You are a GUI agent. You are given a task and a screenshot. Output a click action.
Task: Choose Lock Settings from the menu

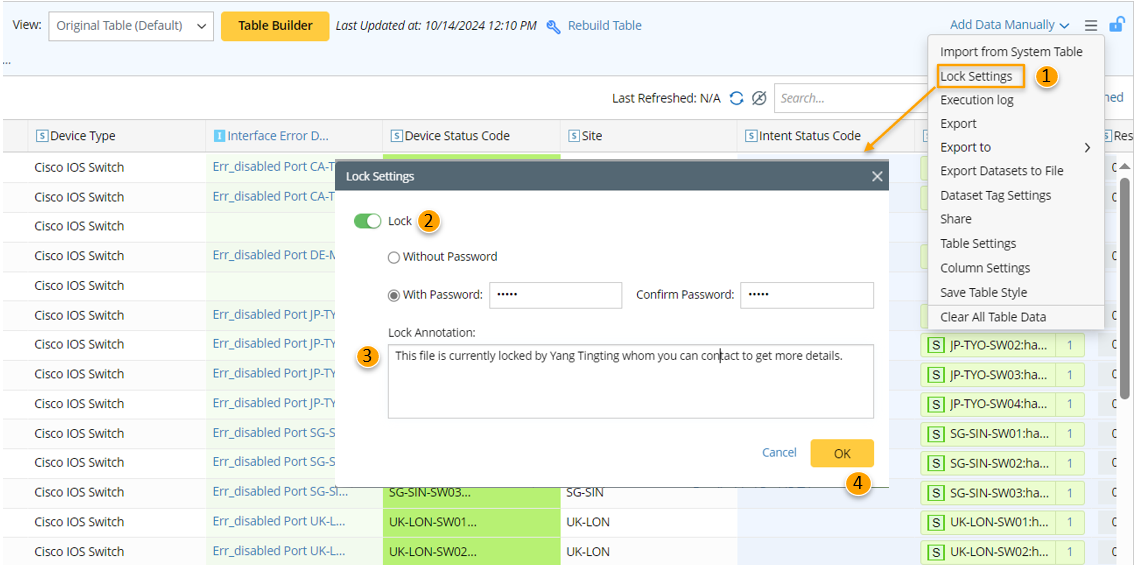pyautogui.click(x=976, y=76)
